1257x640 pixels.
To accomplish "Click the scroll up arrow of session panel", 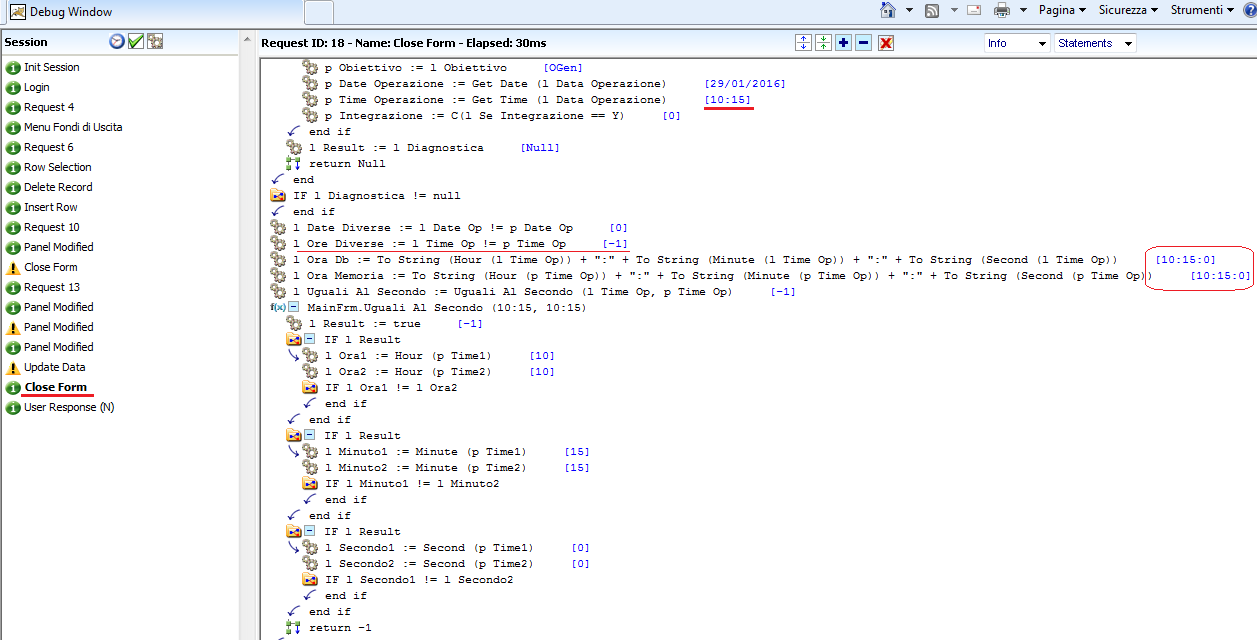I will (246, 41).
